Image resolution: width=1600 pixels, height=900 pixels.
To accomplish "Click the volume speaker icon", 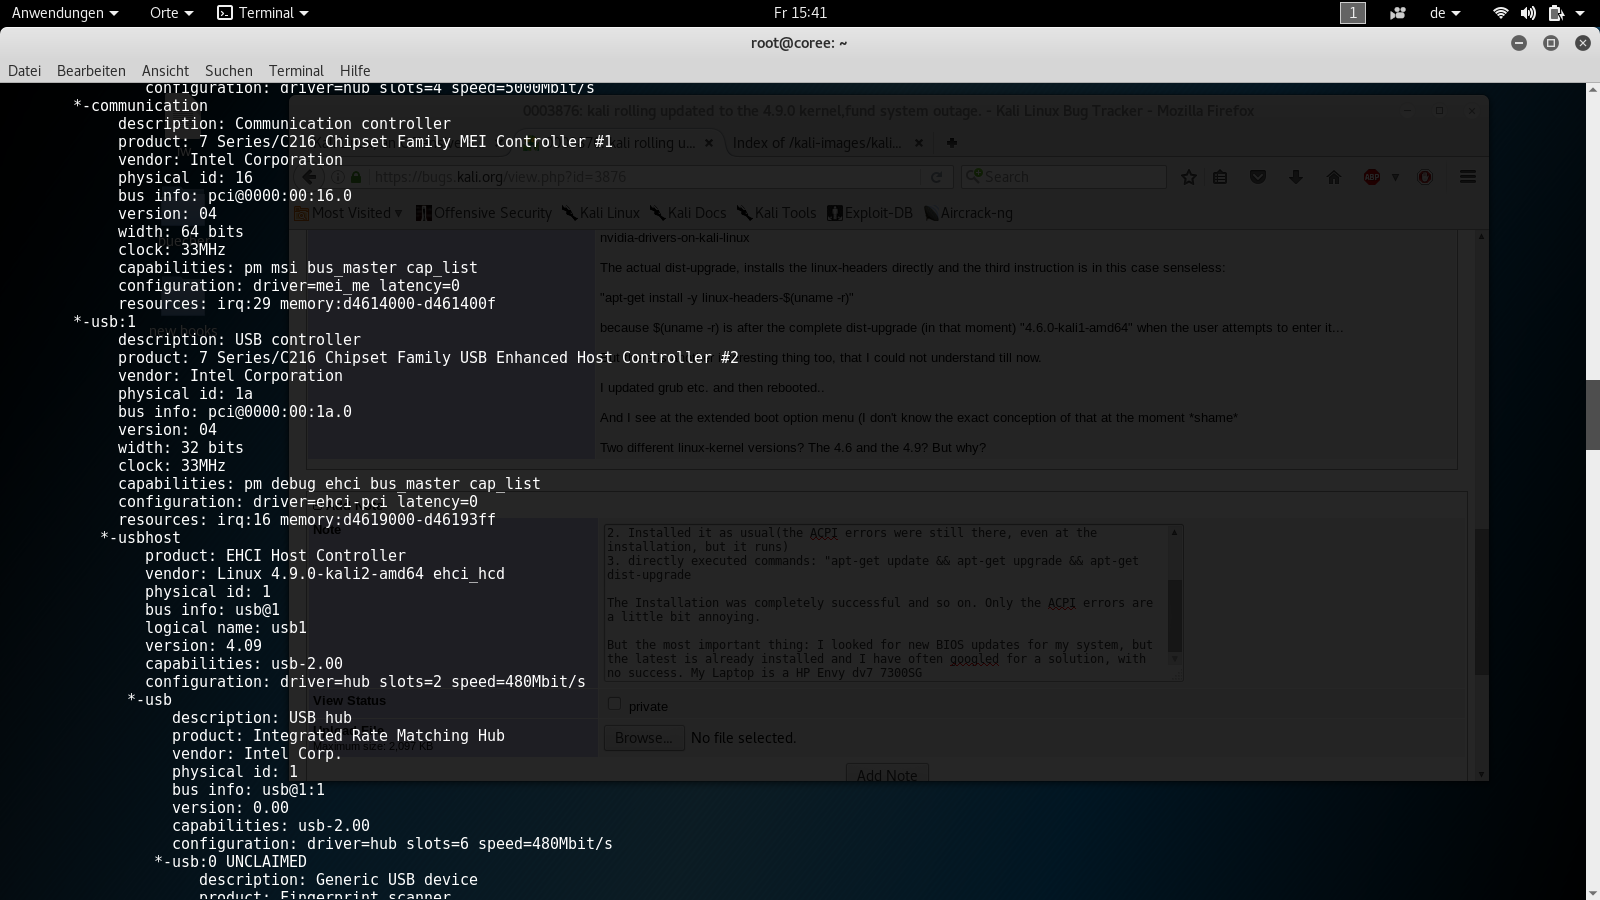I will point(1528,13).
